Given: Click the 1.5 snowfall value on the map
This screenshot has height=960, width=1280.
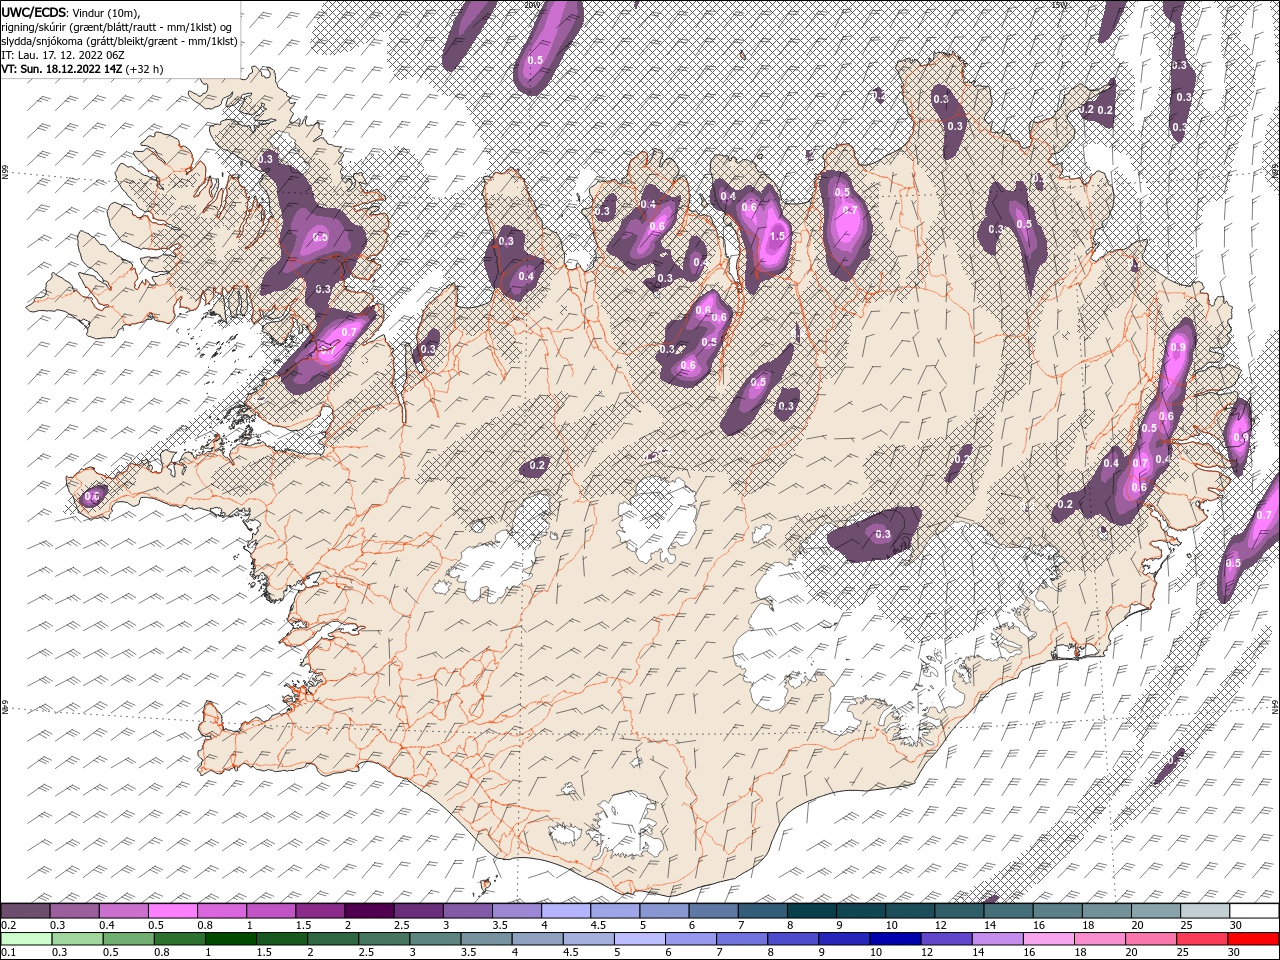Looking at the screenshot, I should tap(777, 236).
